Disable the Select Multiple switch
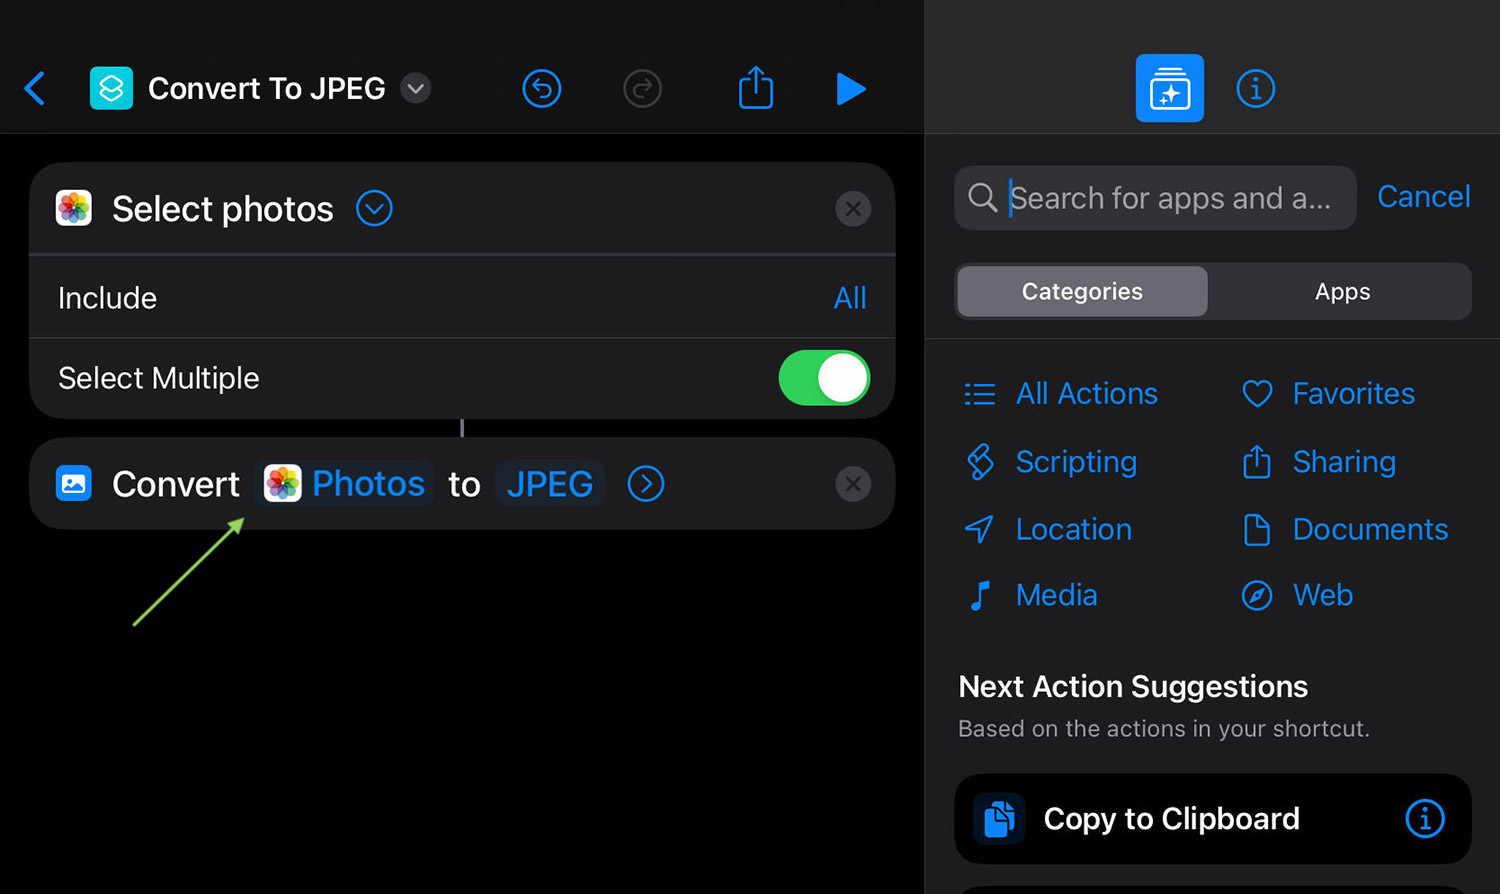 (824, 378)
